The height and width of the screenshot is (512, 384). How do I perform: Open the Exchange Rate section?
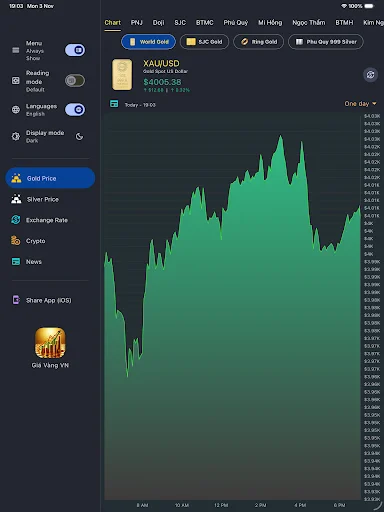pos(50,220)
